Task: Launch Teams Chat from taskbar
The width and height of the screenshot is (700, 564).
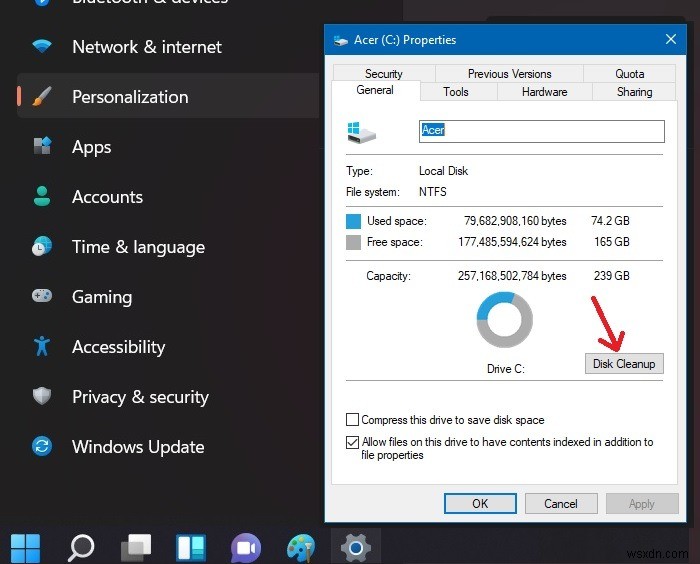Action: point(246,547)
